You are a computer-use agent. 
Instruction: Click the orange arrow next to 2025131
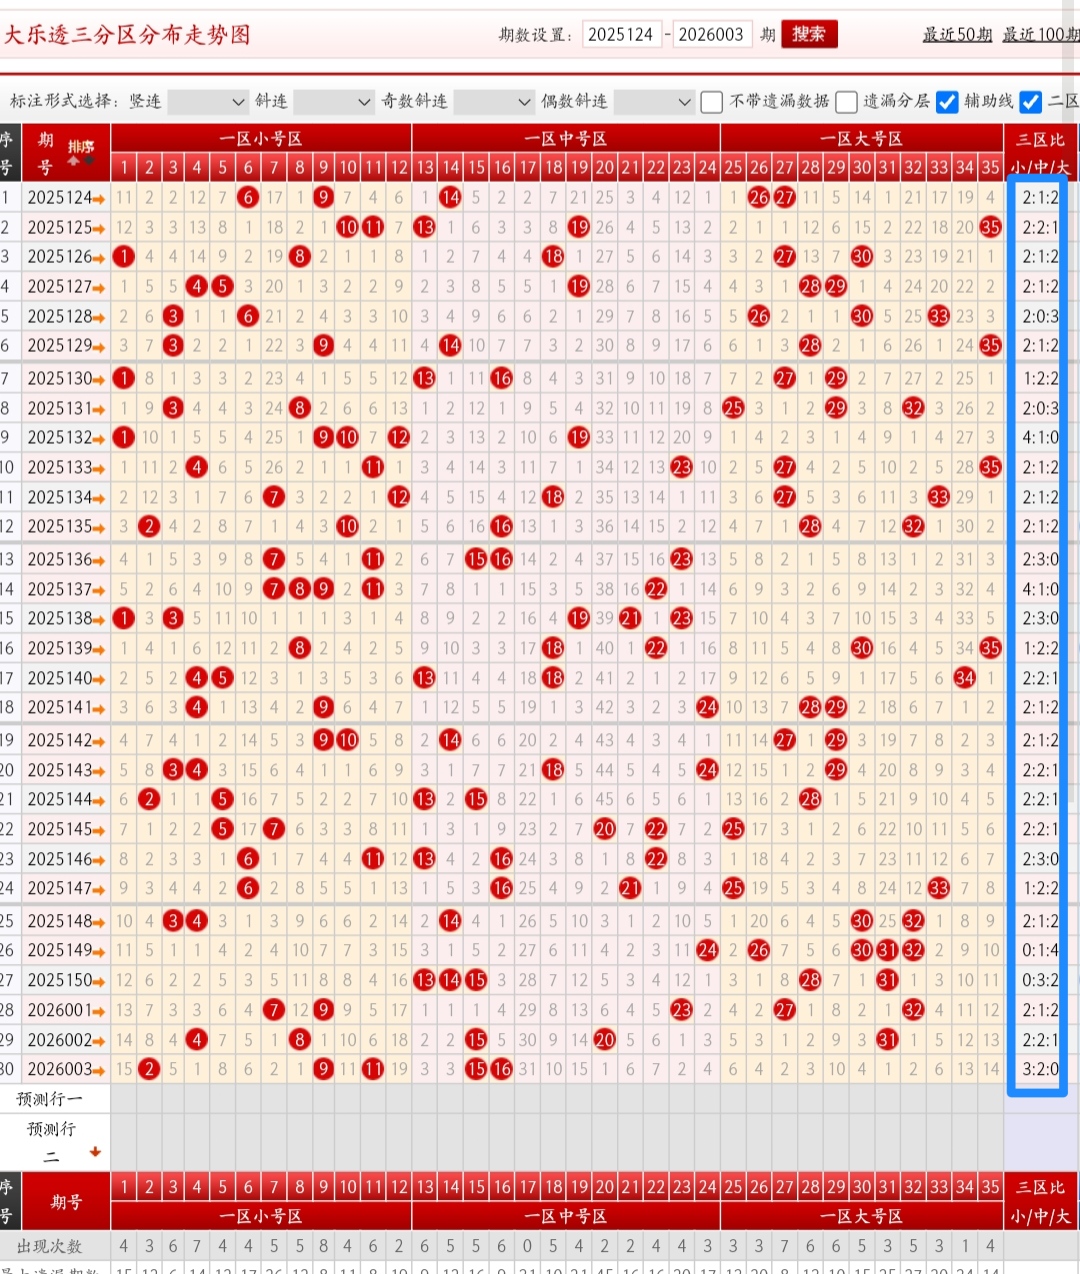99,409
